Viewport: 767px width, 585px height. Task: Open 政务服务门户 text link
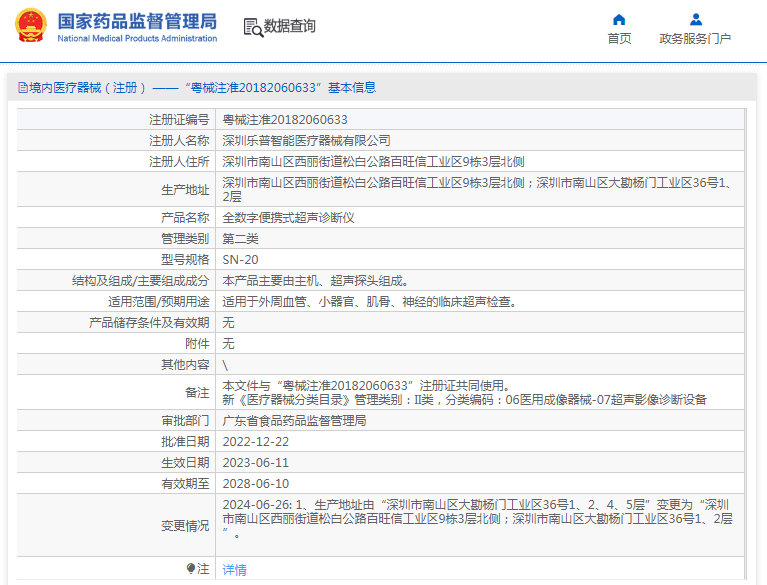(x=695, y=39)
